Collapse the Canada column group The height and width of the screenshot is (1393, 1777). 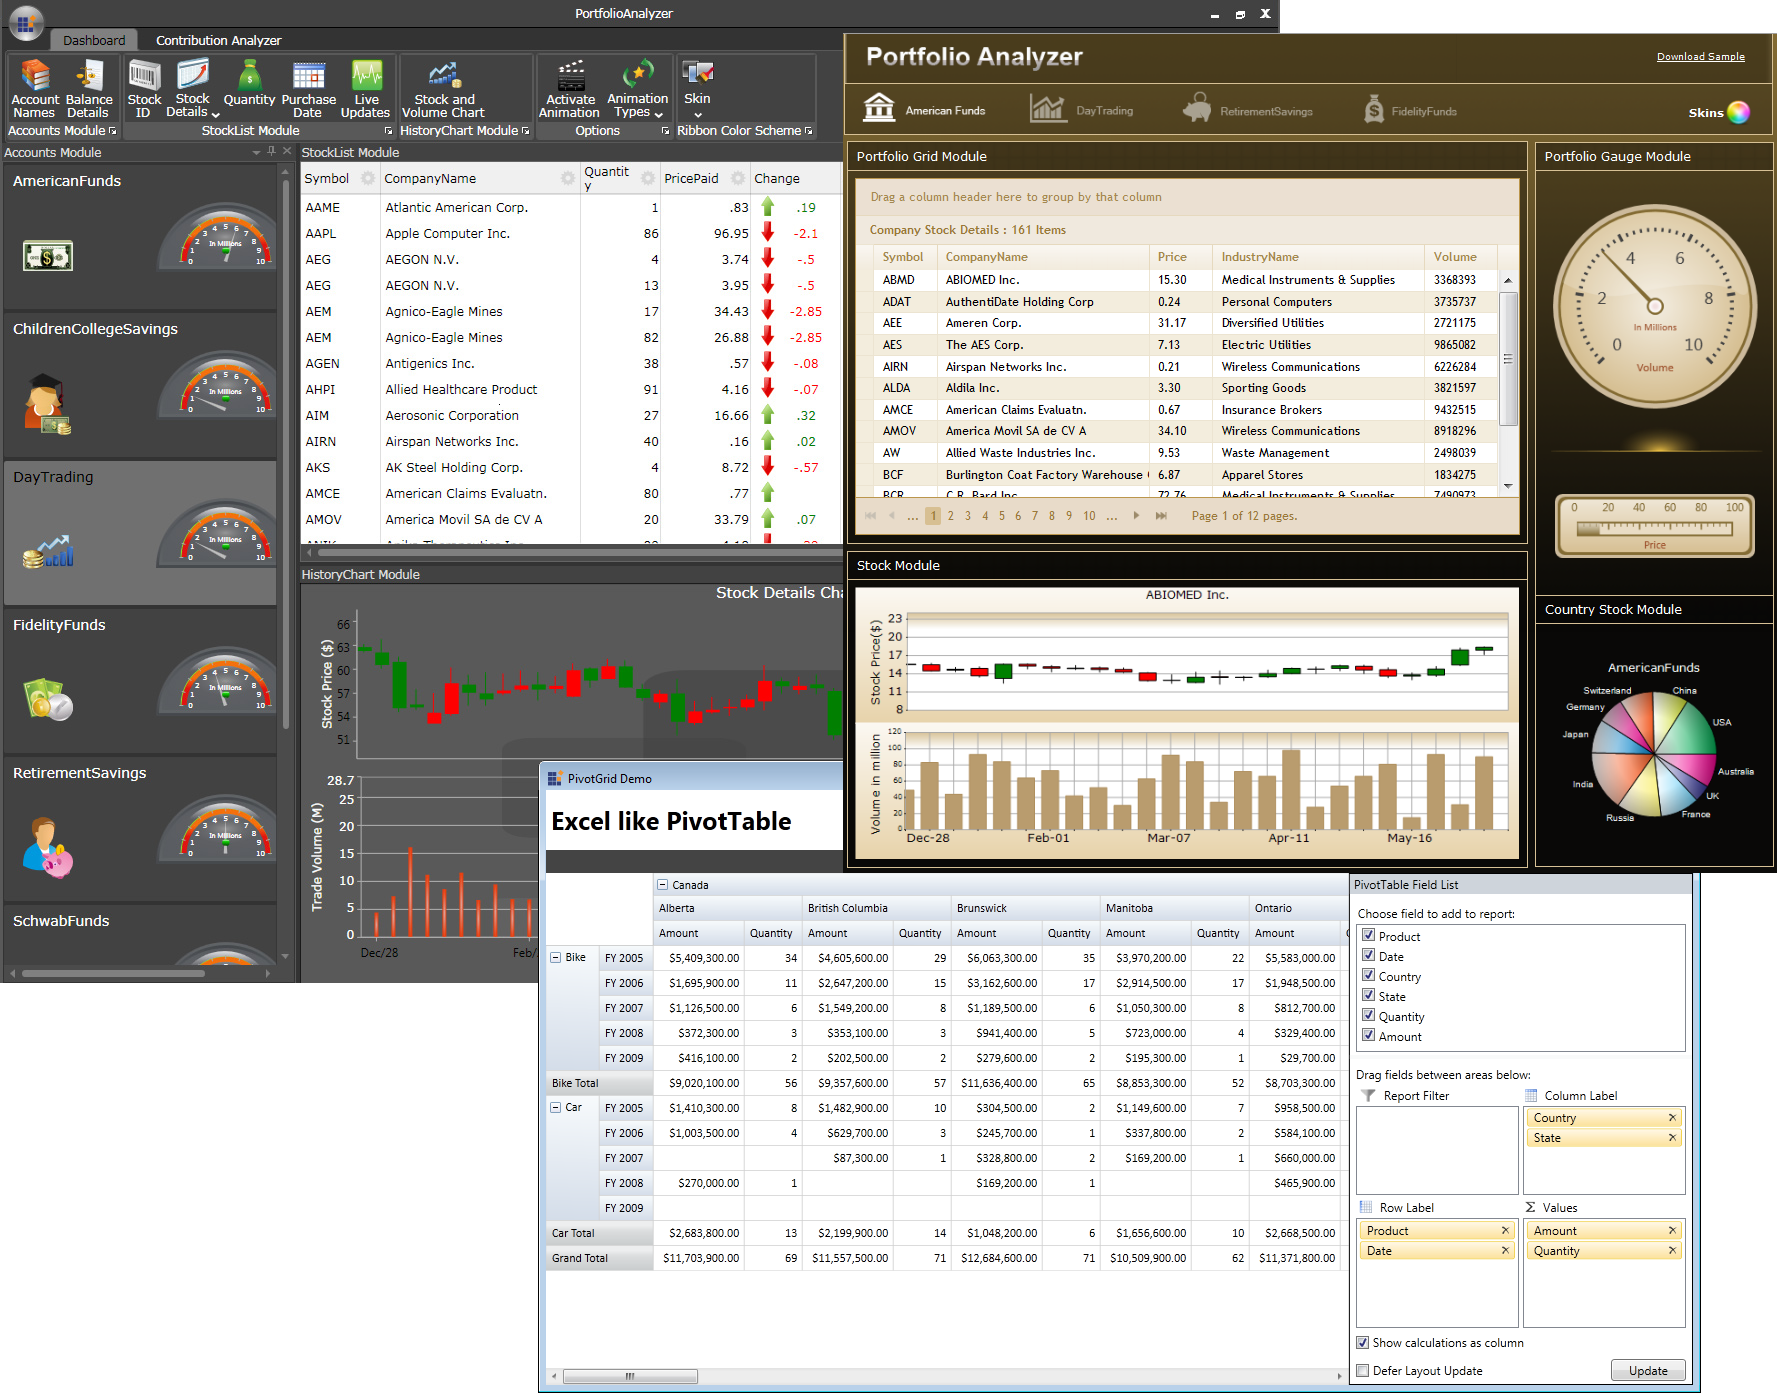point(662,885)
